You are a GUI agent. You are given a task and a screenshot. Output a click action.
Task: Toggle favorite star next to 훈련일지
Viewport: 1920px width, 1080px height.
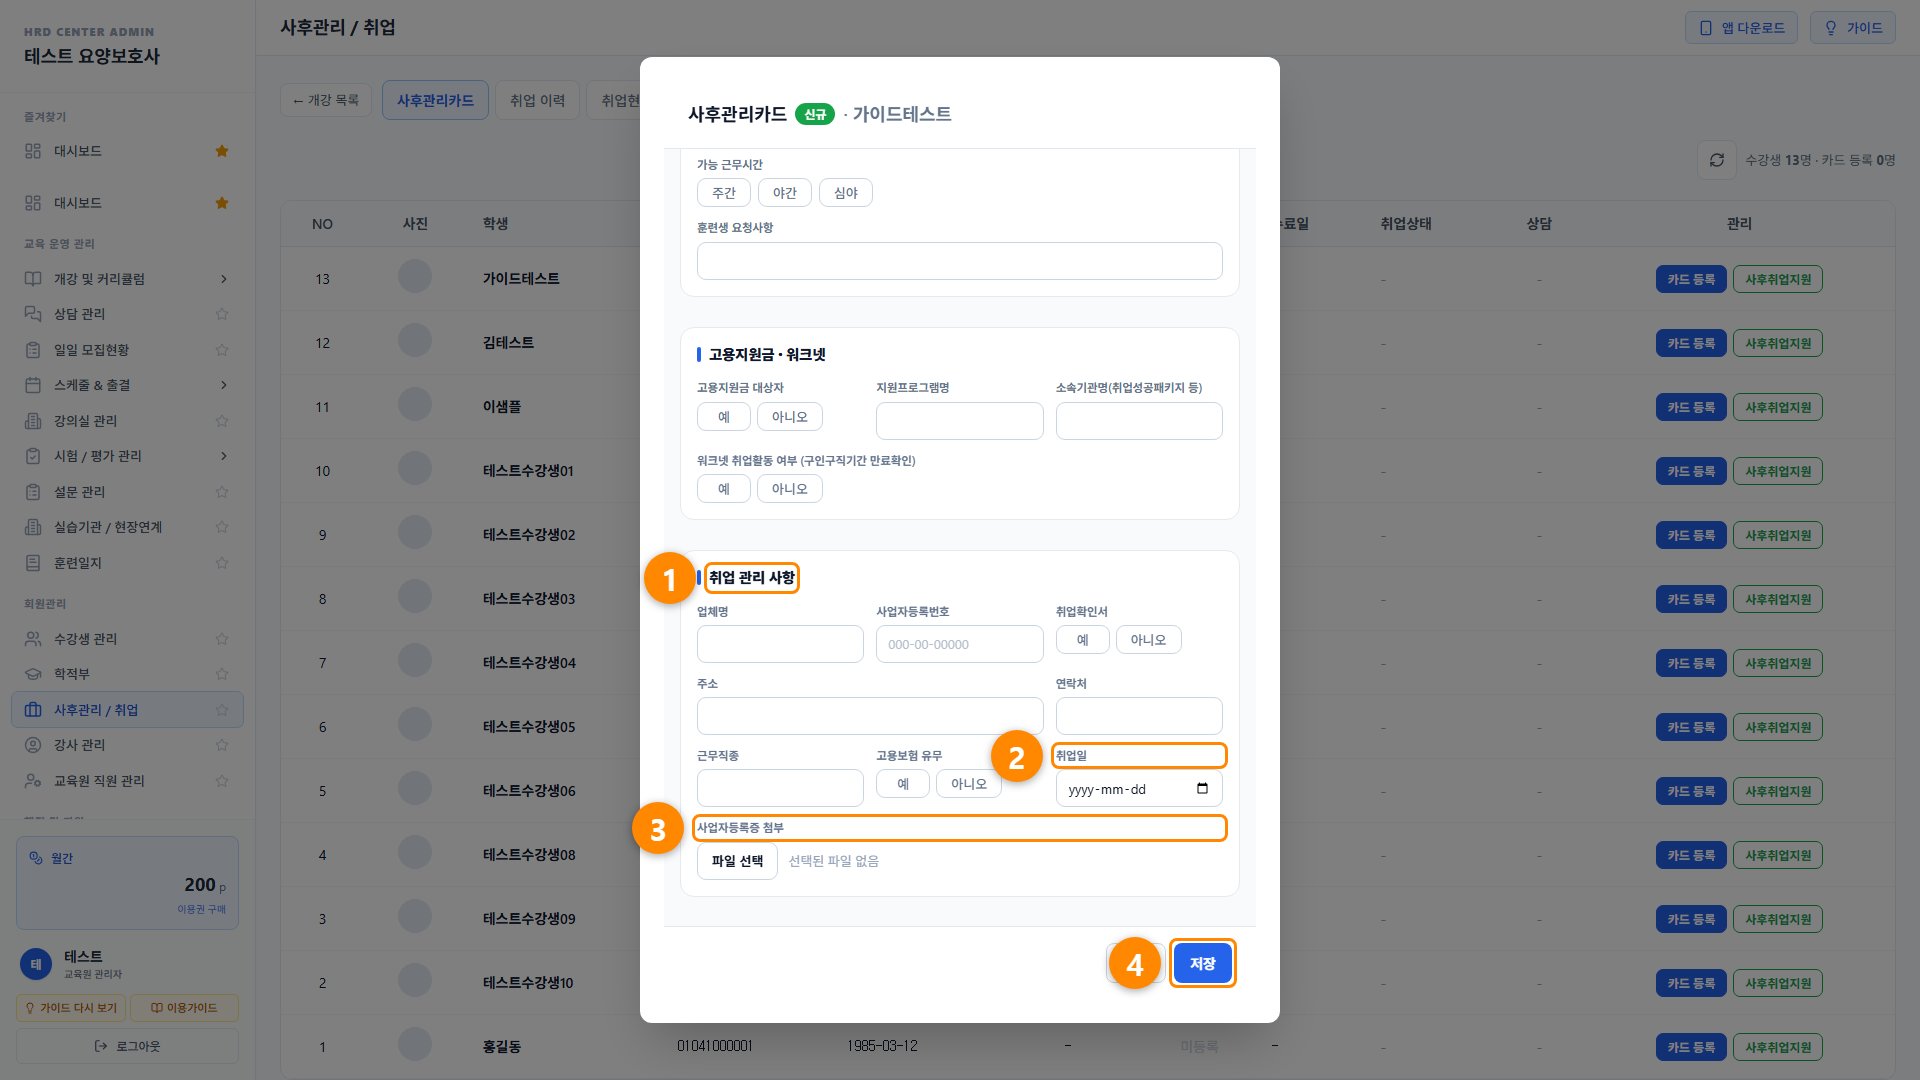coord(222,563)
